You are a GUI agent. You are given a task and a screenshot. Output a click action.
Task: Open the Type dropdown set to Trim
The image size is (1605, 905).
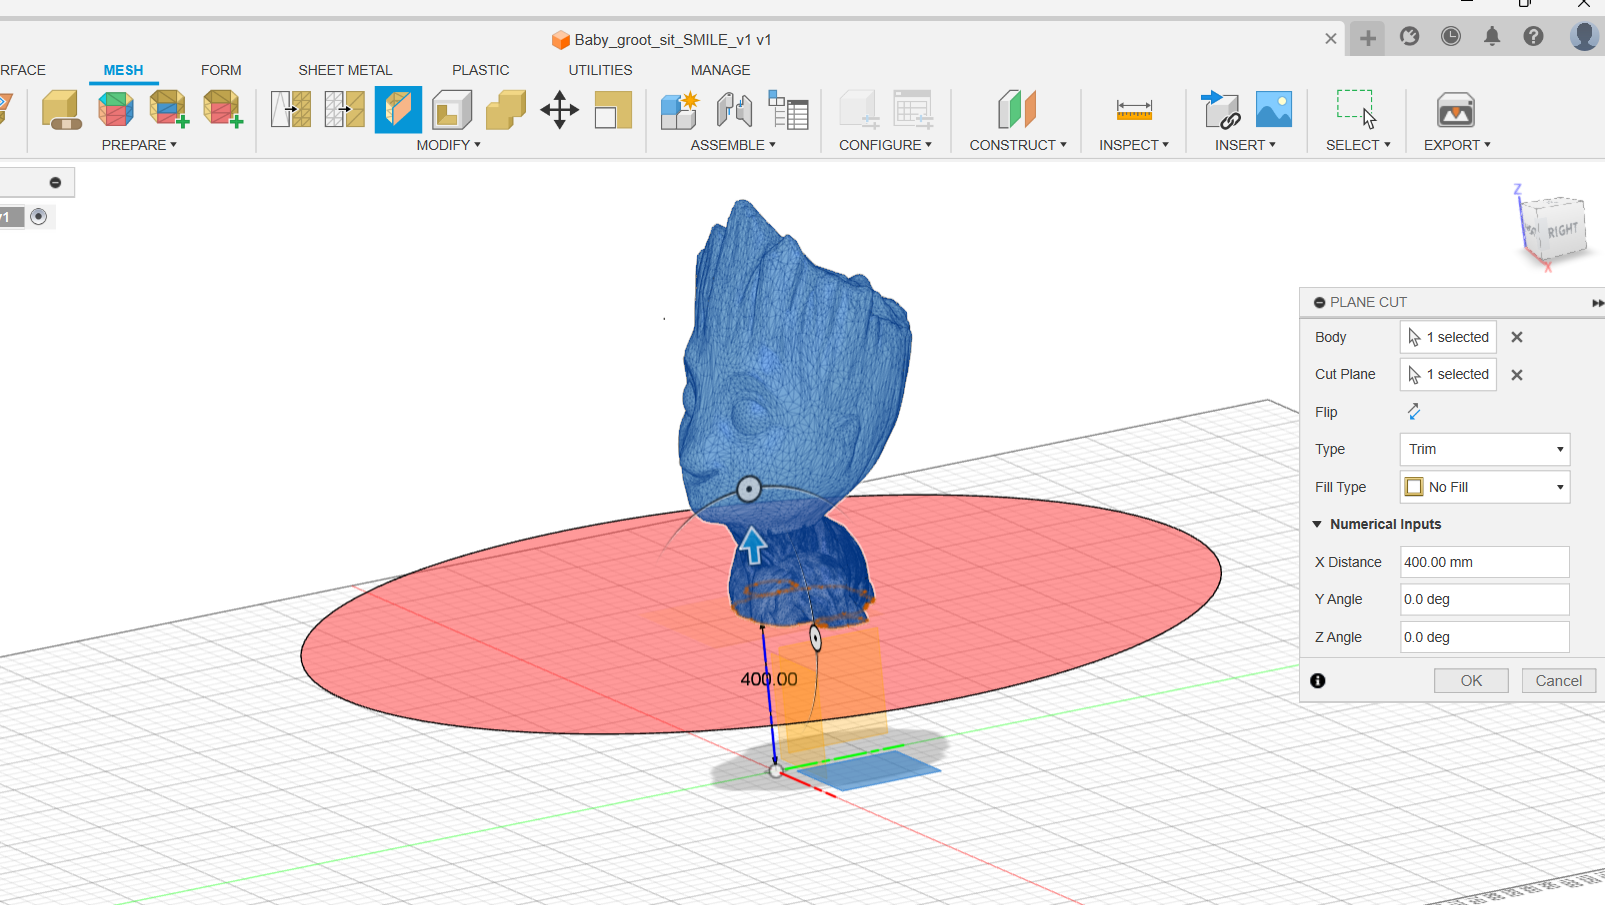(x=1485, y=449)
